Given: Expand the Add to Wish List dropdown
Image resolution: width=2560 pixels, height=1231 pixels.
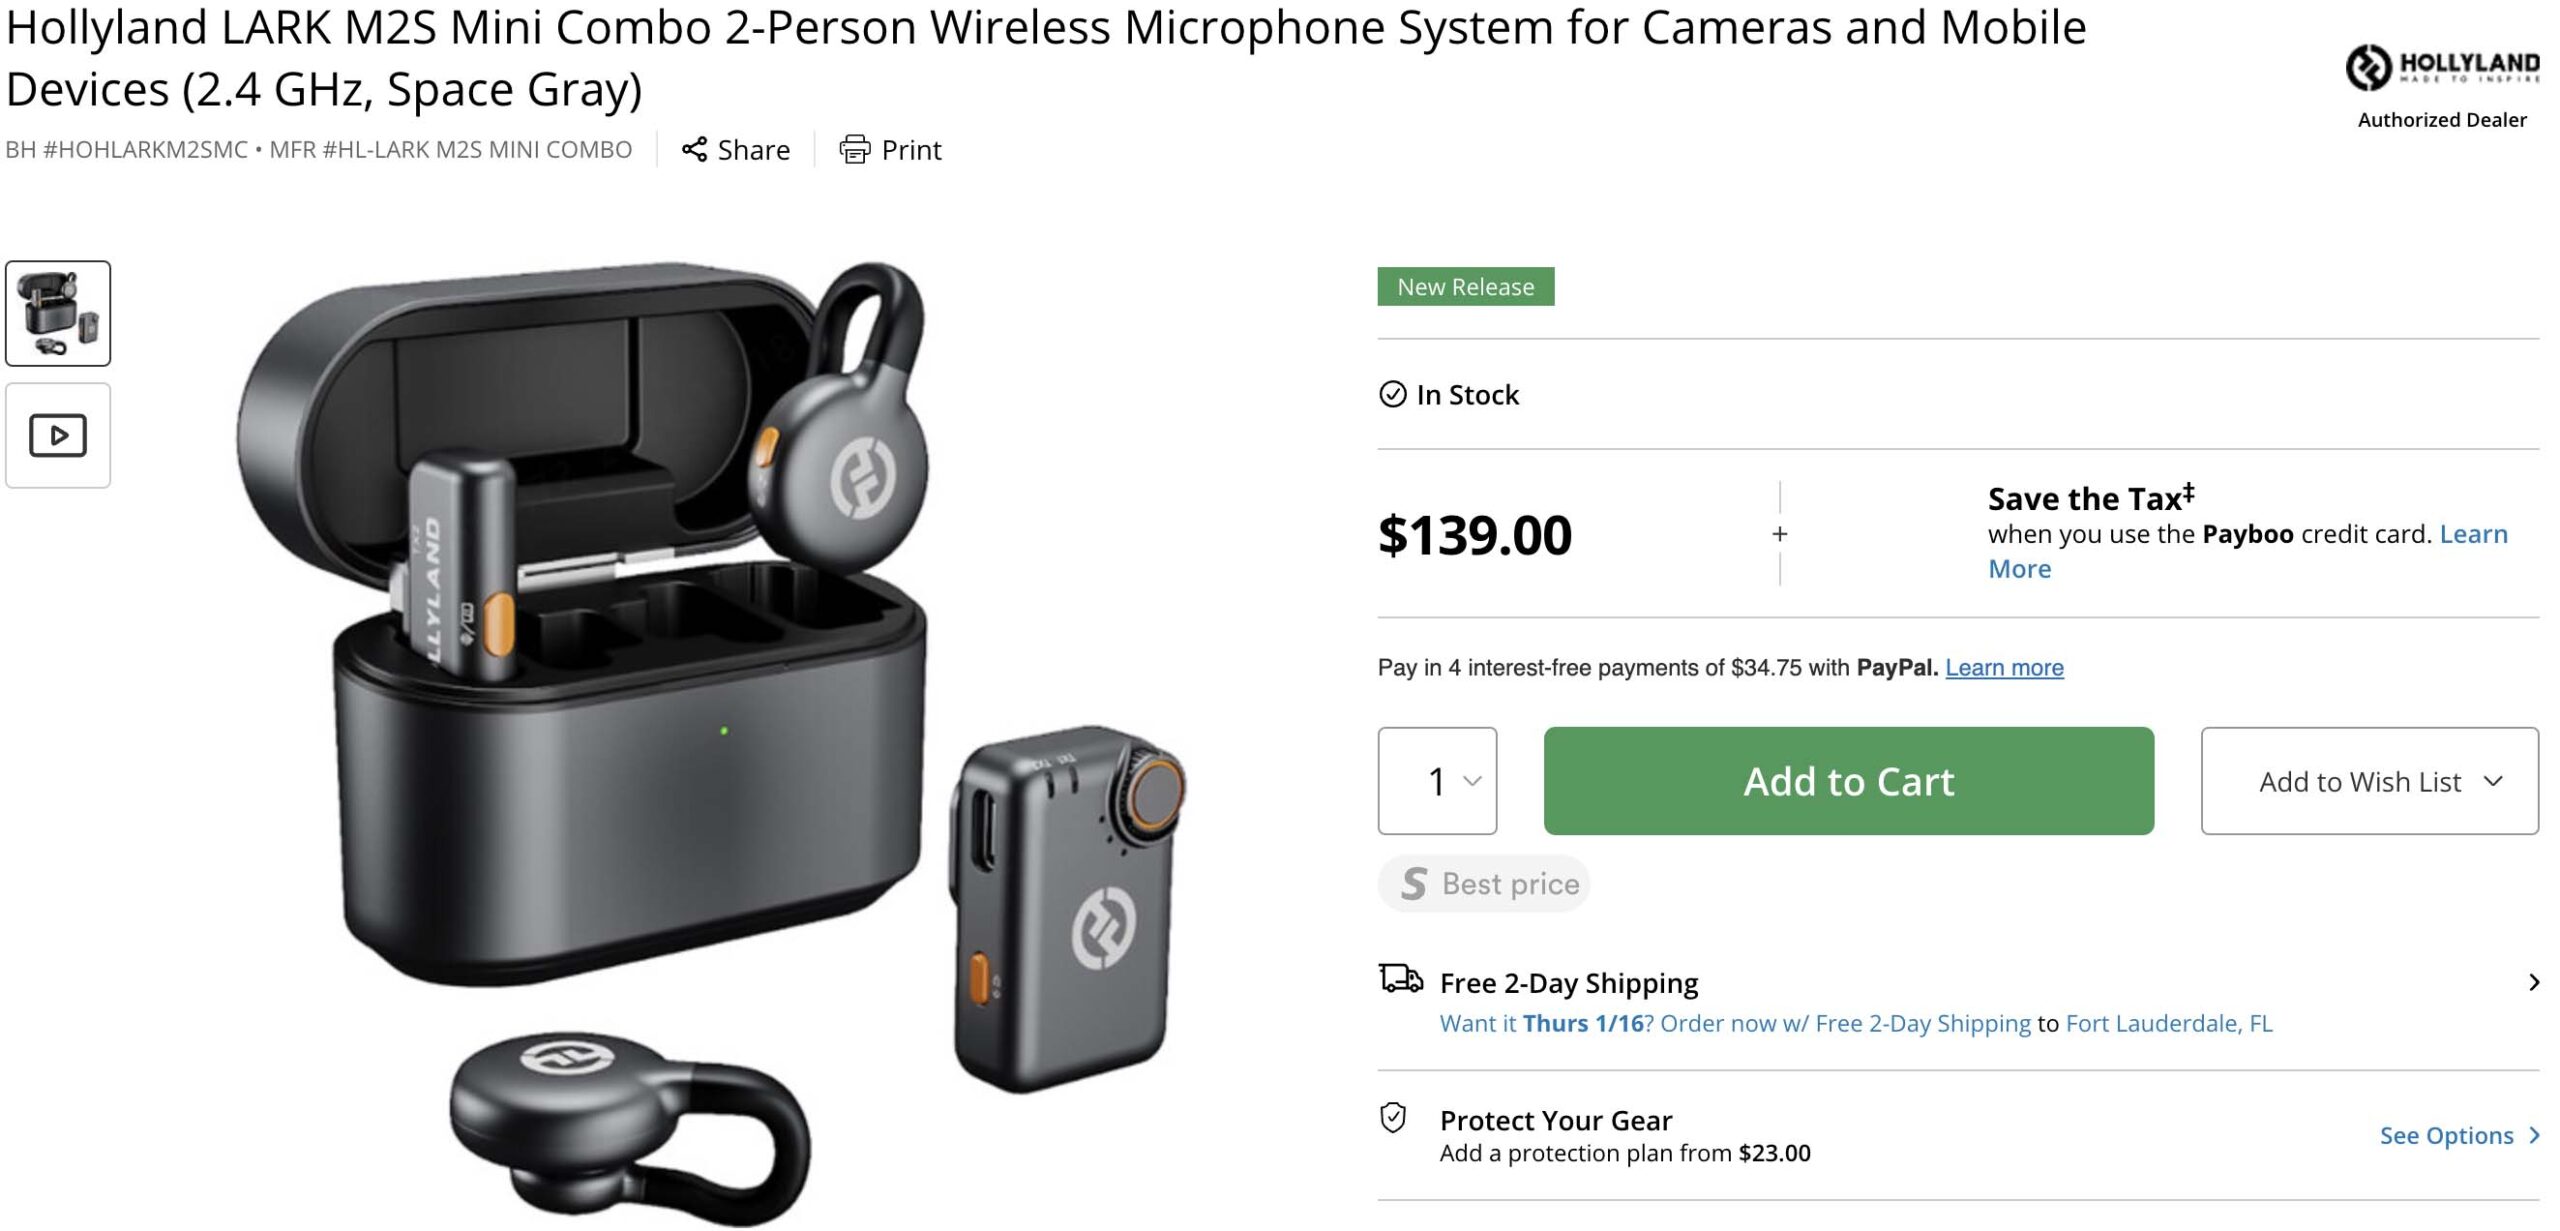Looking at the screenshot, I should point(2369,781).
